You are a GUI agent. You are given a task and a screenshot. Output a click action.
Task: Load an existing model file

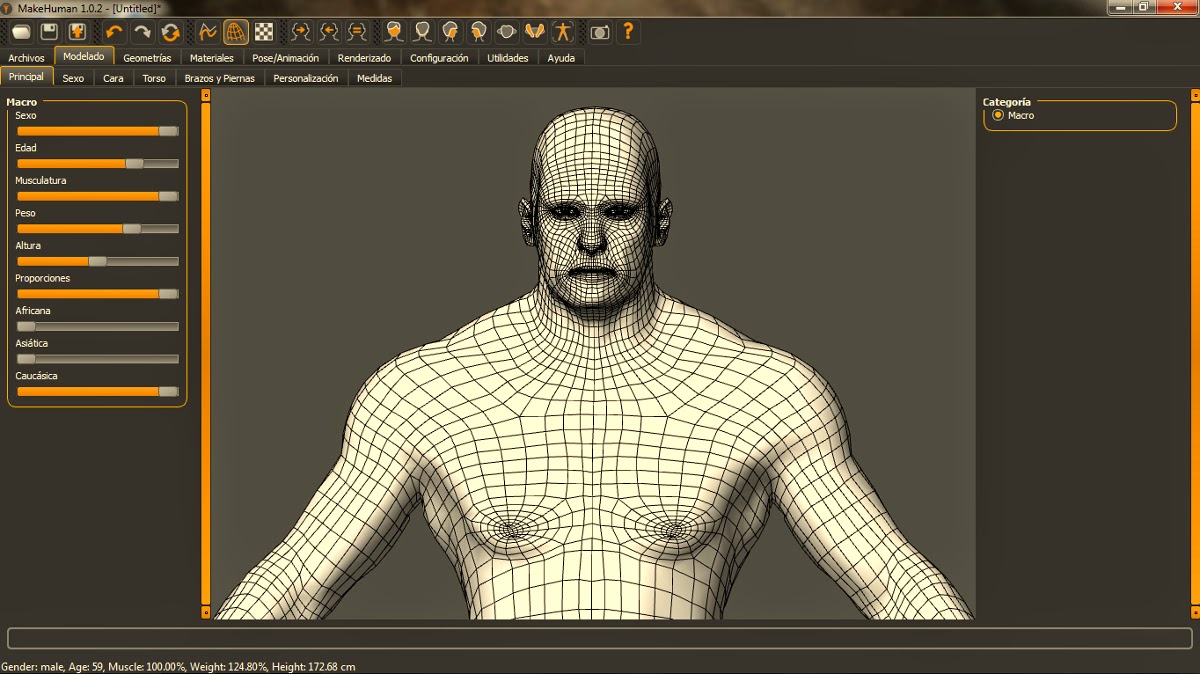tap(78, 31)
